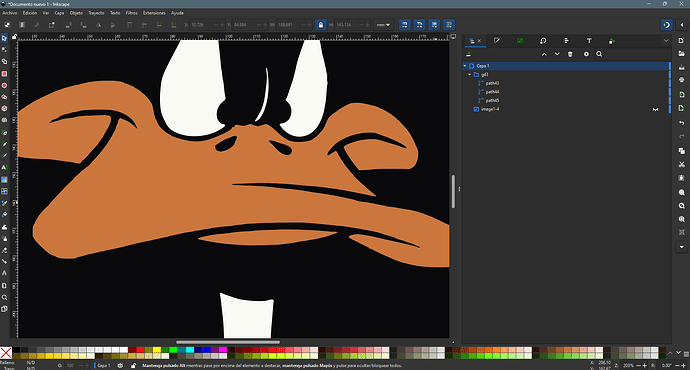Select the Text tool in the toolbox
The width and height of the screenshot is (690, 370).
(4, 168)
